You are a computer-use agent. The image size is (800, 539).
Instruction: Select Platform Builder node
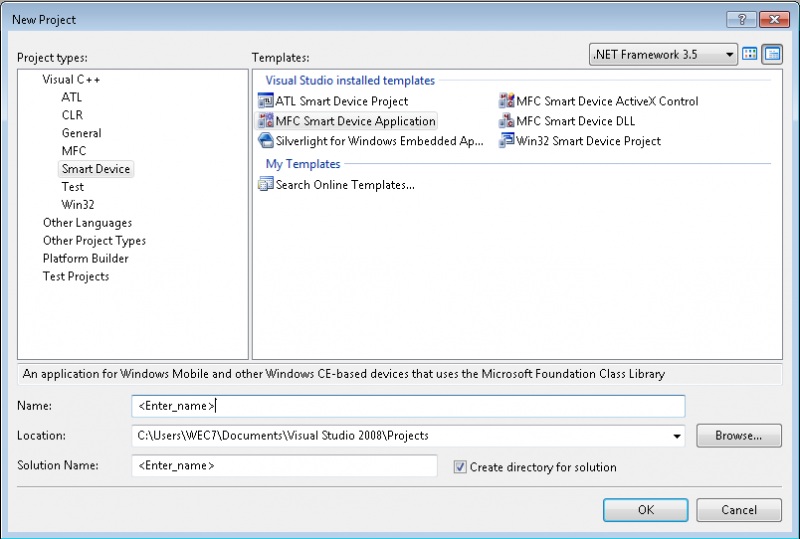[86, 258]
